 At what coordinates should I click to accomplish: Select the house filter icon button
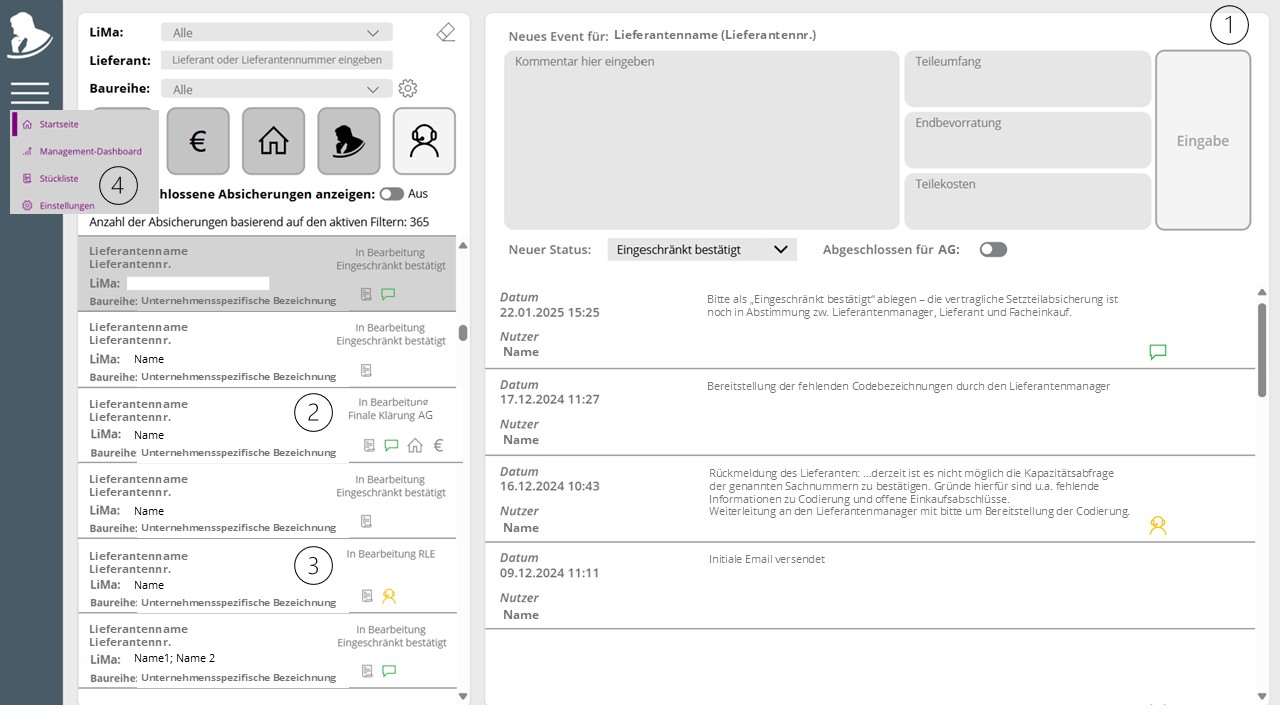coord(273,141)
